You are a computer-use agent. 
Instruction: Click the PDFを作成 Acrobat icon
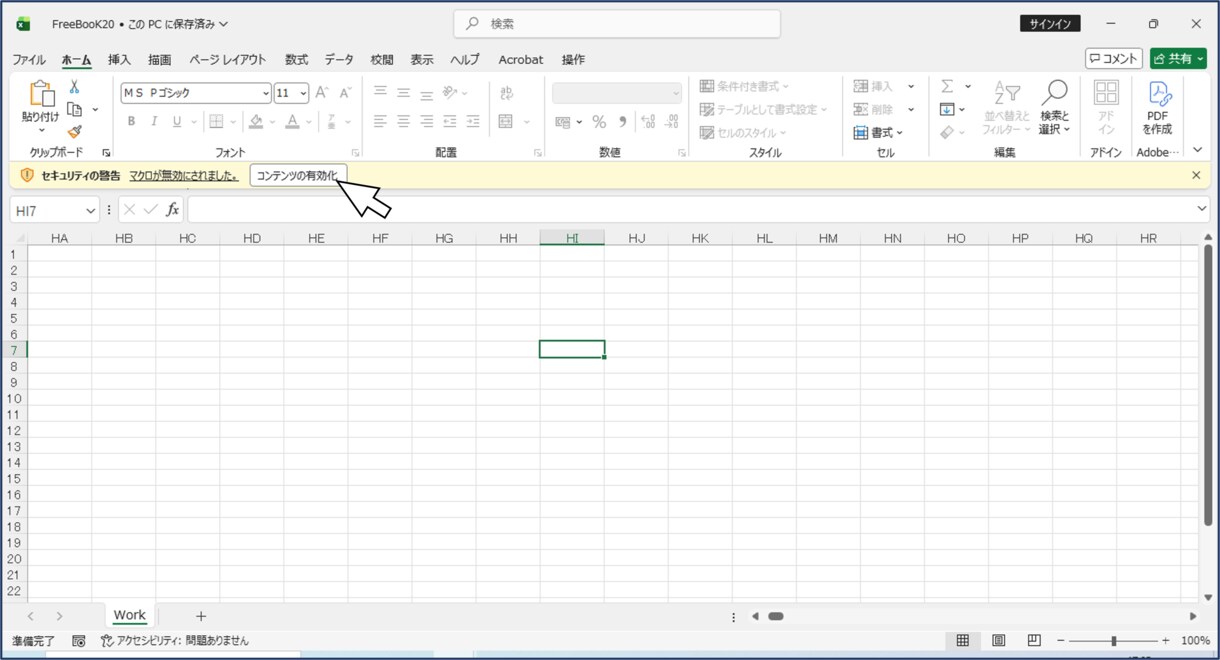click(1158, 108)
